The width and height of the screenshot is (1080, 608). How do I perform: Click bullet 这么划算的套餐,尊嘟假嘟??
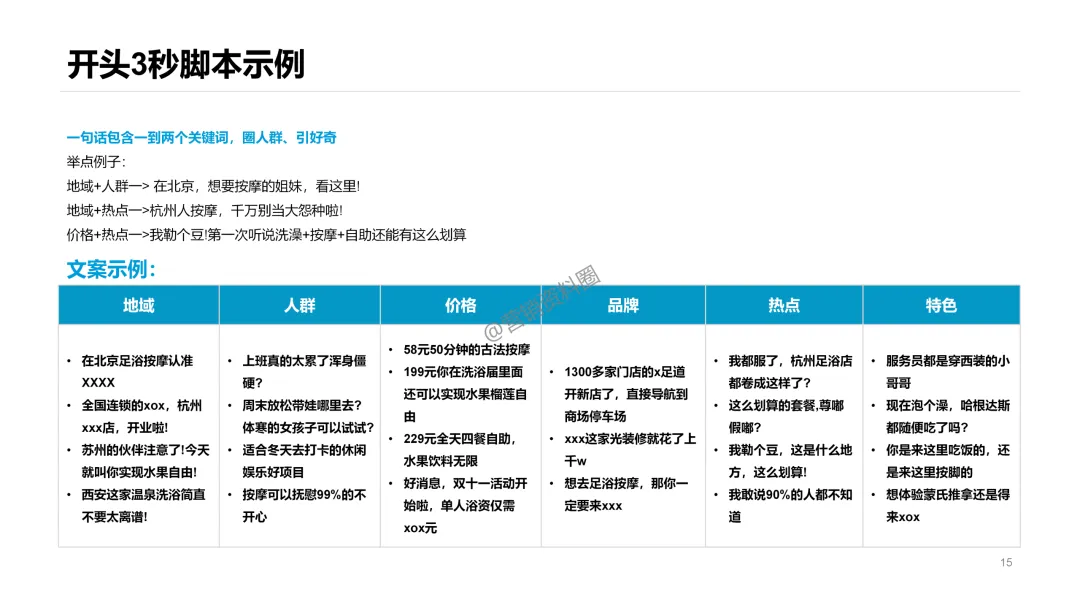786,417
